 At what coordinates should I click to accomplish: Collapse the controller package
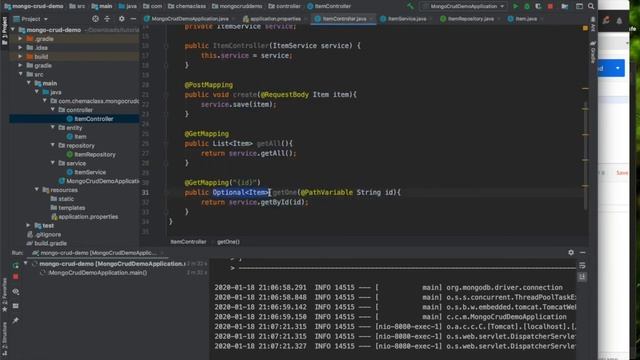(53, 110)
